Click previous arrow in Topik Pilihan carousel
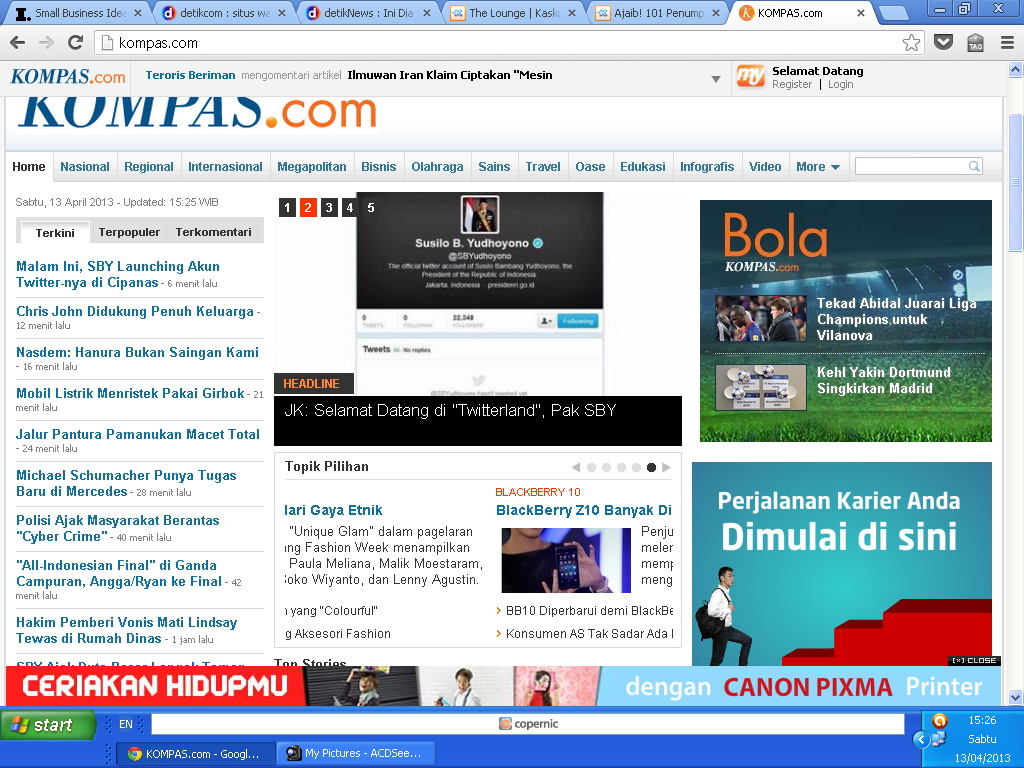Viewport: 1024px width, 768px height. click(x=576, y=467)
